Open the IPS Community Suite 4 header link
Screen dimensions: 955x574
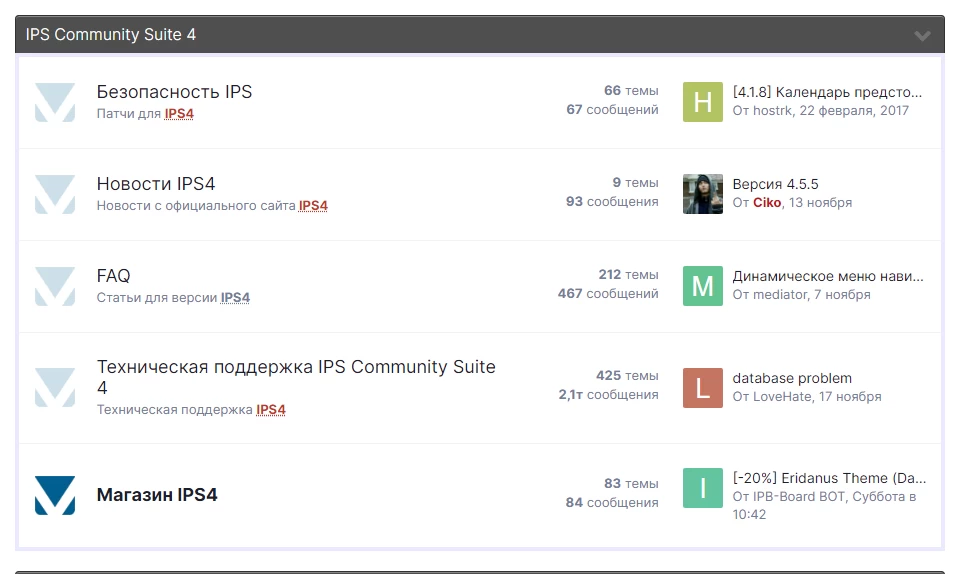point(111,35)
